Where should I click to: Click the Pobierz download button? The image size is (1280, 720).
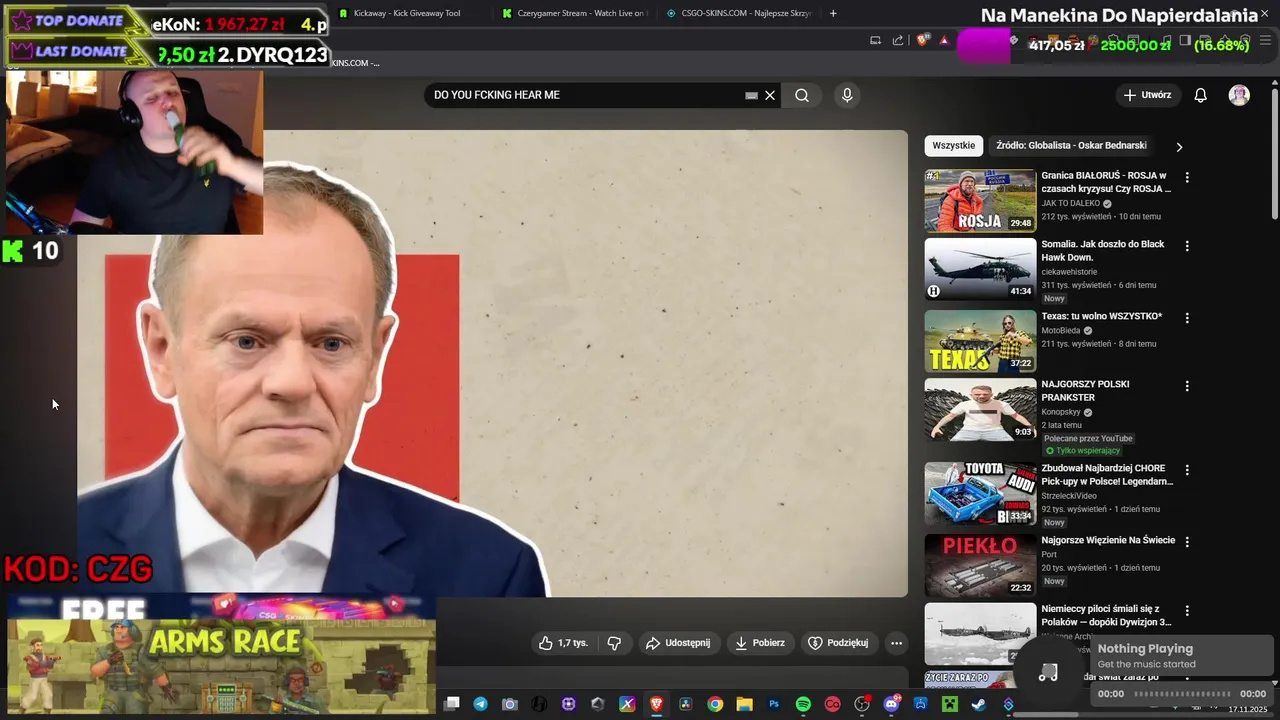coord(760,643)
